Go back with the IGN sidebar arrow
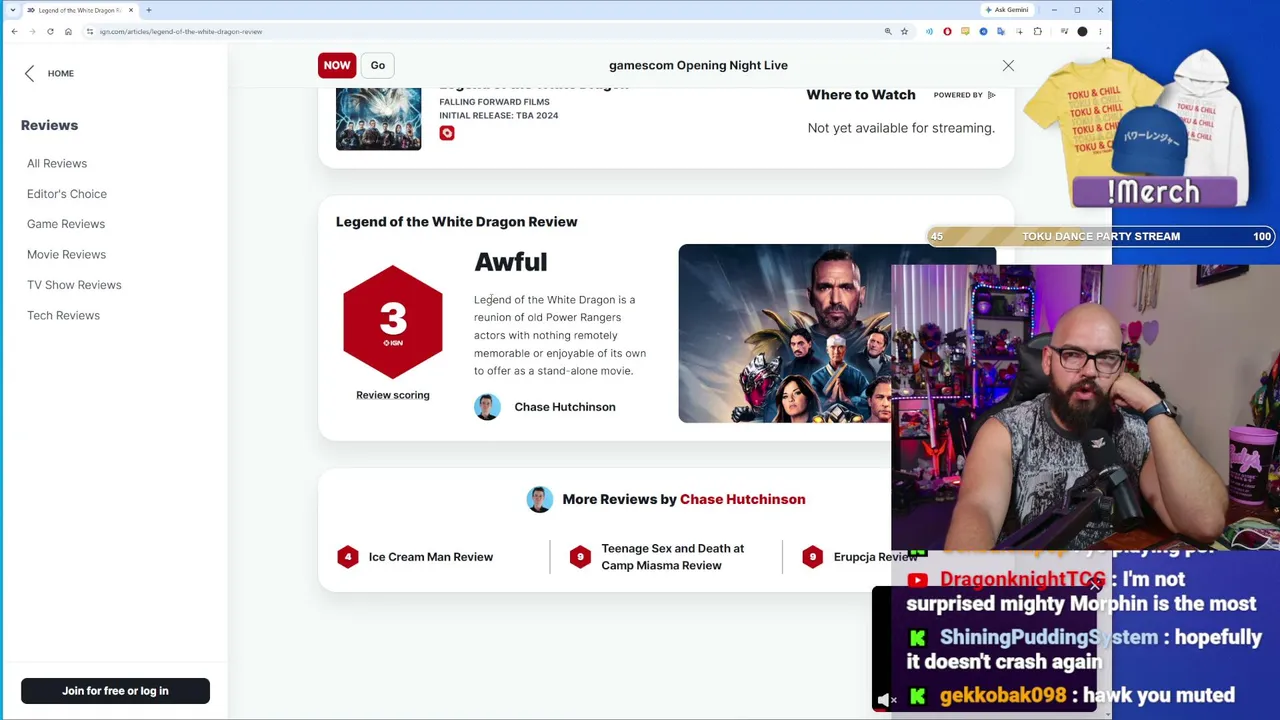The image size is (1280, 720). [30, 73]
